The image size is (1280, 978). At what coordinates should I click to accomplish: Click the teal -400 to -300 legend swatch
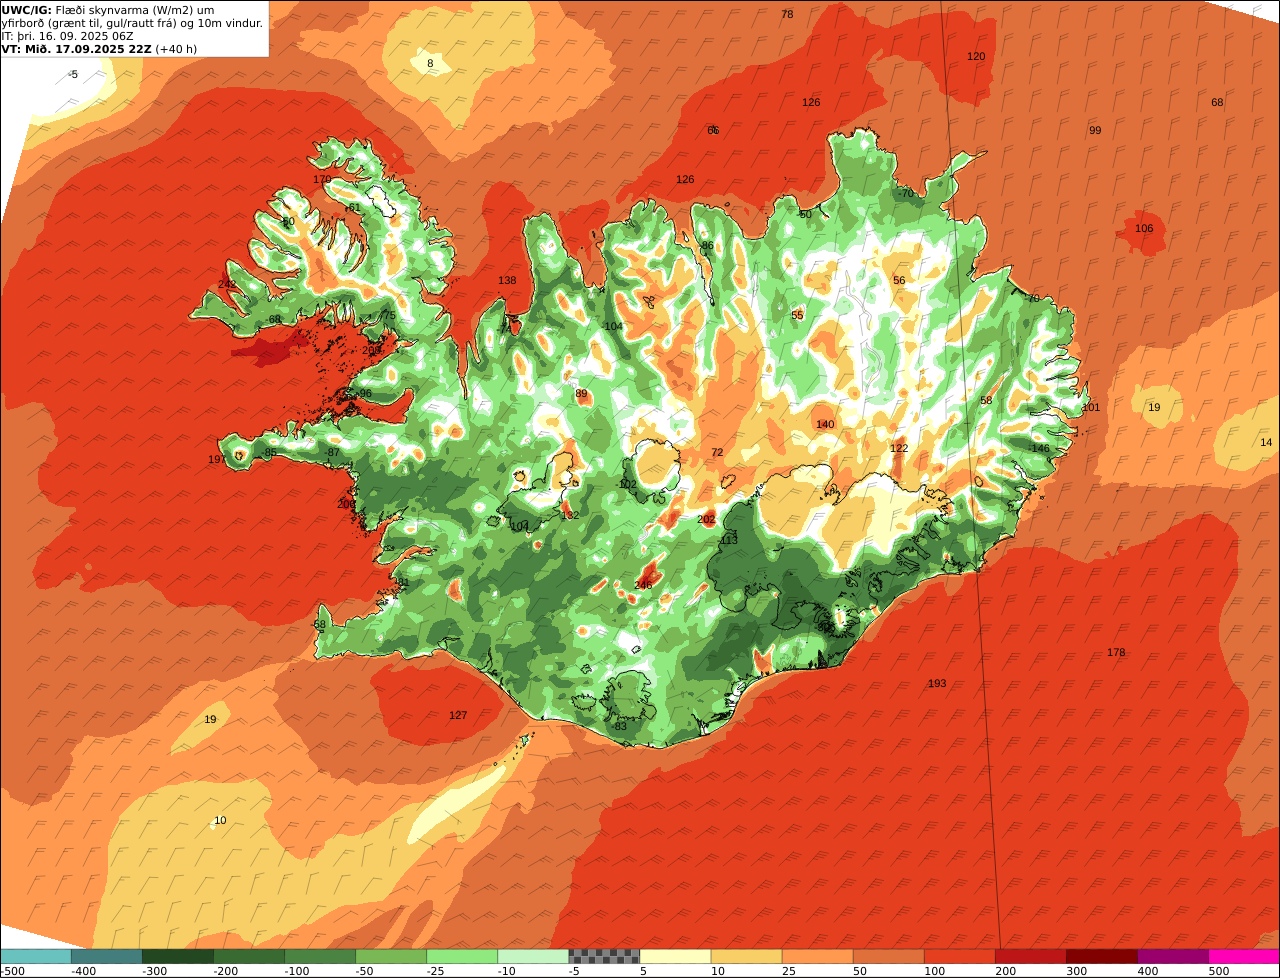(x=106, y=956)
